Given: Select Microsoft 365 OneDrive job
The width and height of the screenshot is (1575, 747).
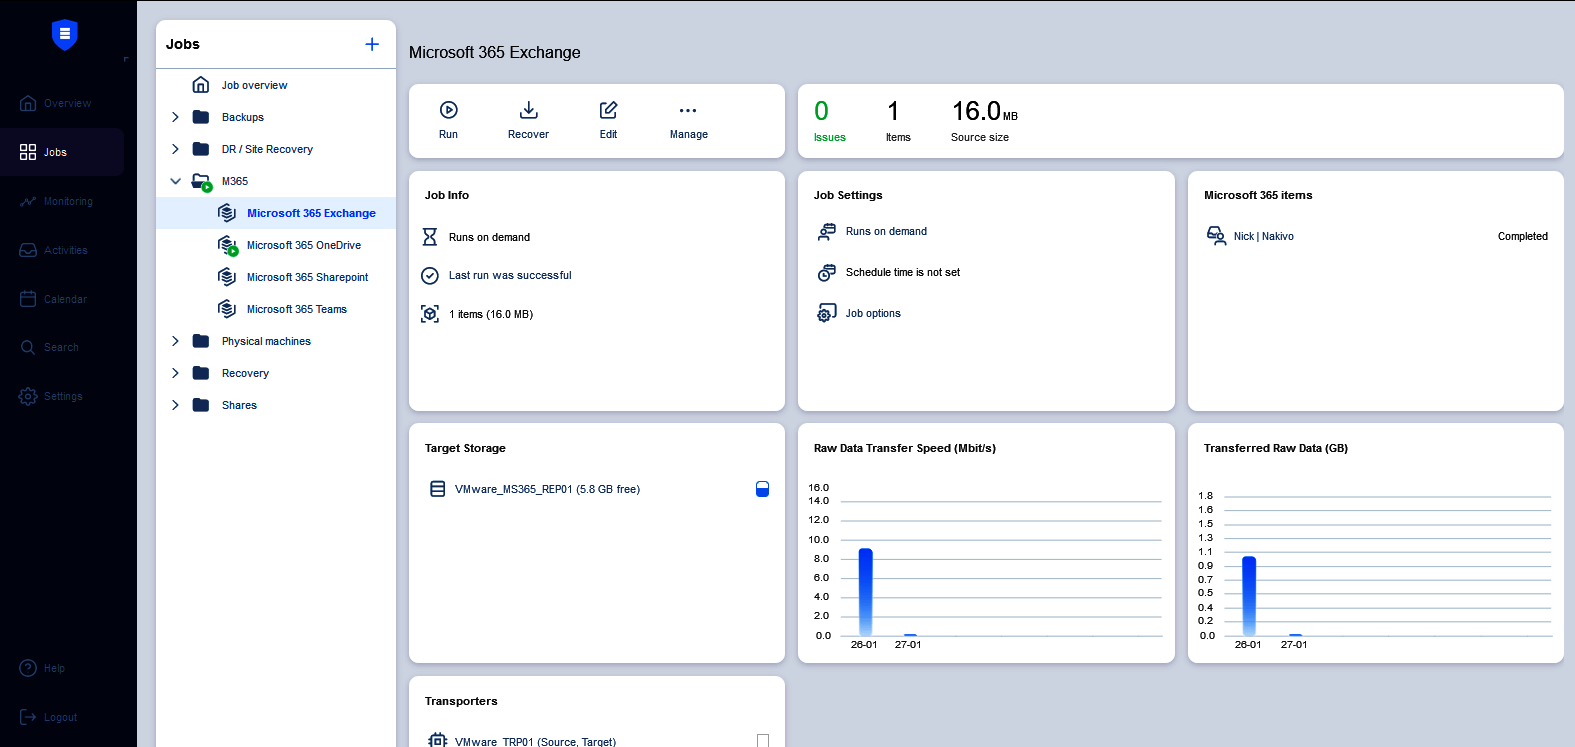Looking at the screenshot, I should pos(303,245).
